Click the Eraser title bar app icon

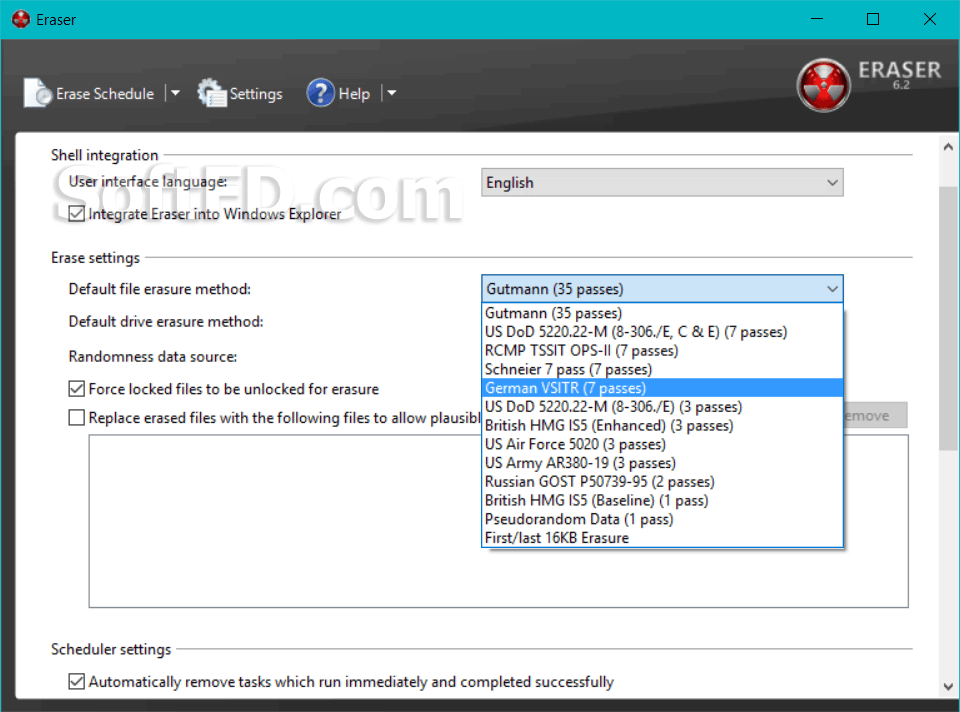pyautogui.click(x=21, y=20)
